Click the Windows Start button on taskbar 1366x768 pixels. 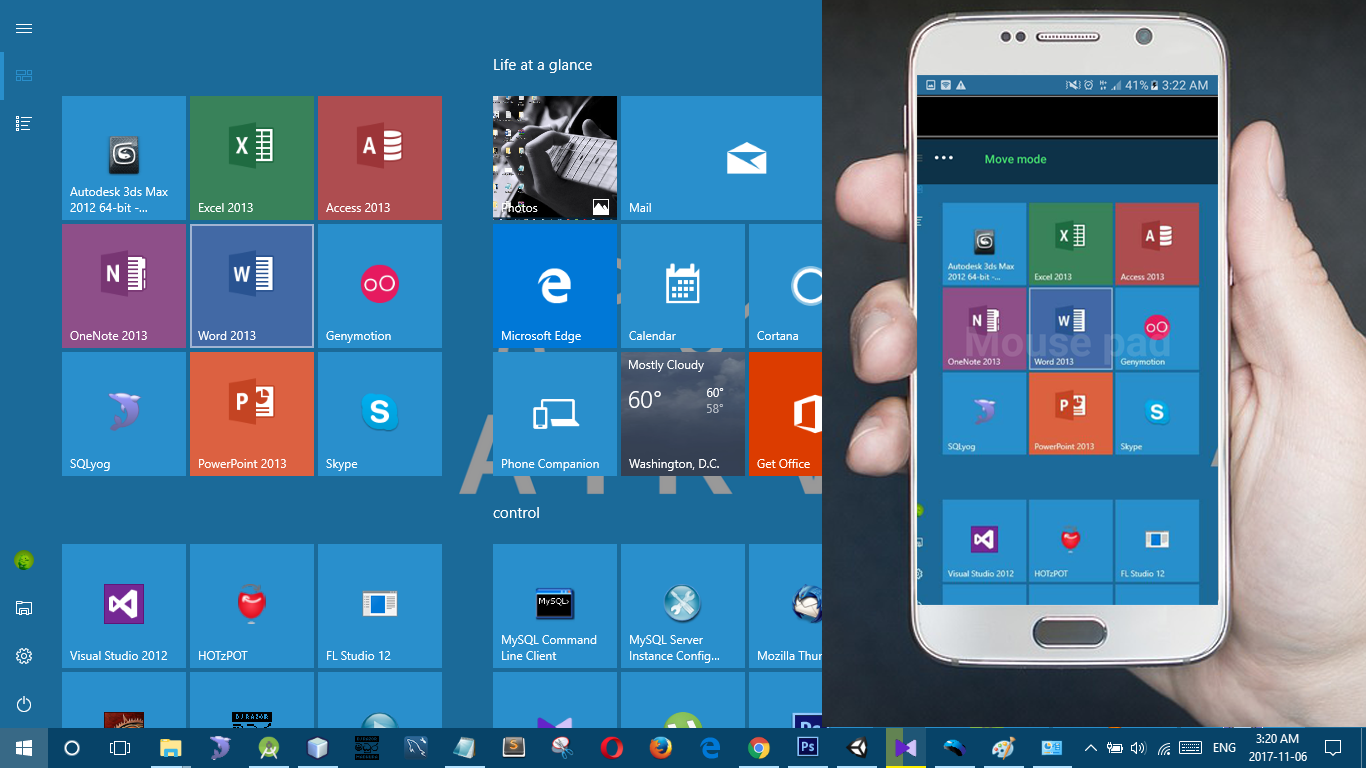[24, 748]
